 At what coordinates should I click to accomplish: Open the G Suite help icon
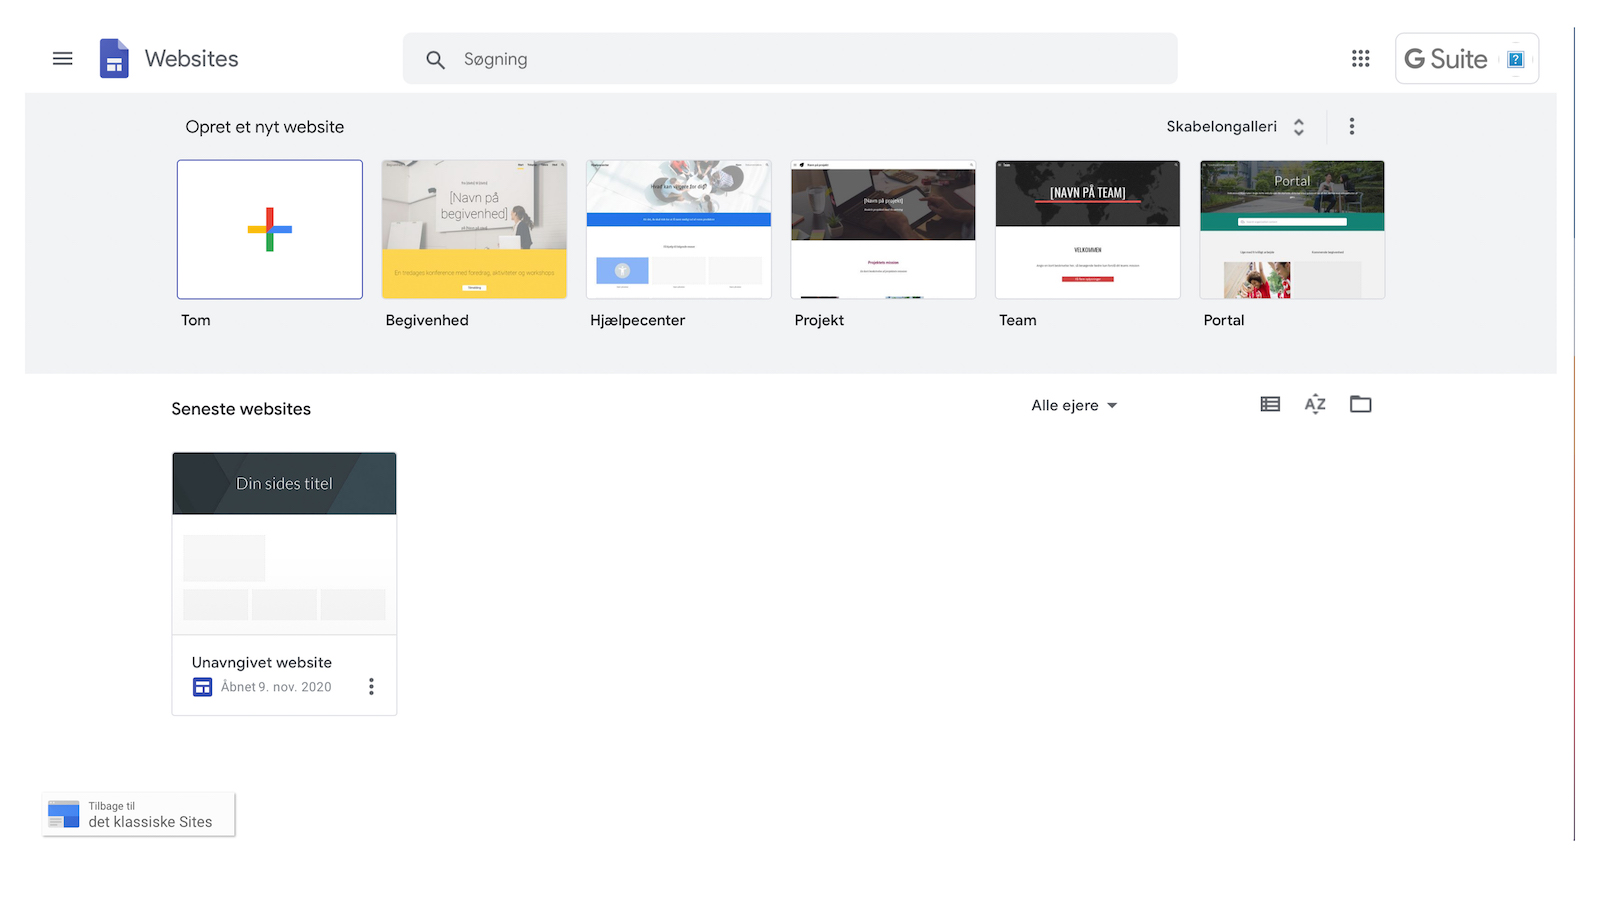tap(1517, 58)
